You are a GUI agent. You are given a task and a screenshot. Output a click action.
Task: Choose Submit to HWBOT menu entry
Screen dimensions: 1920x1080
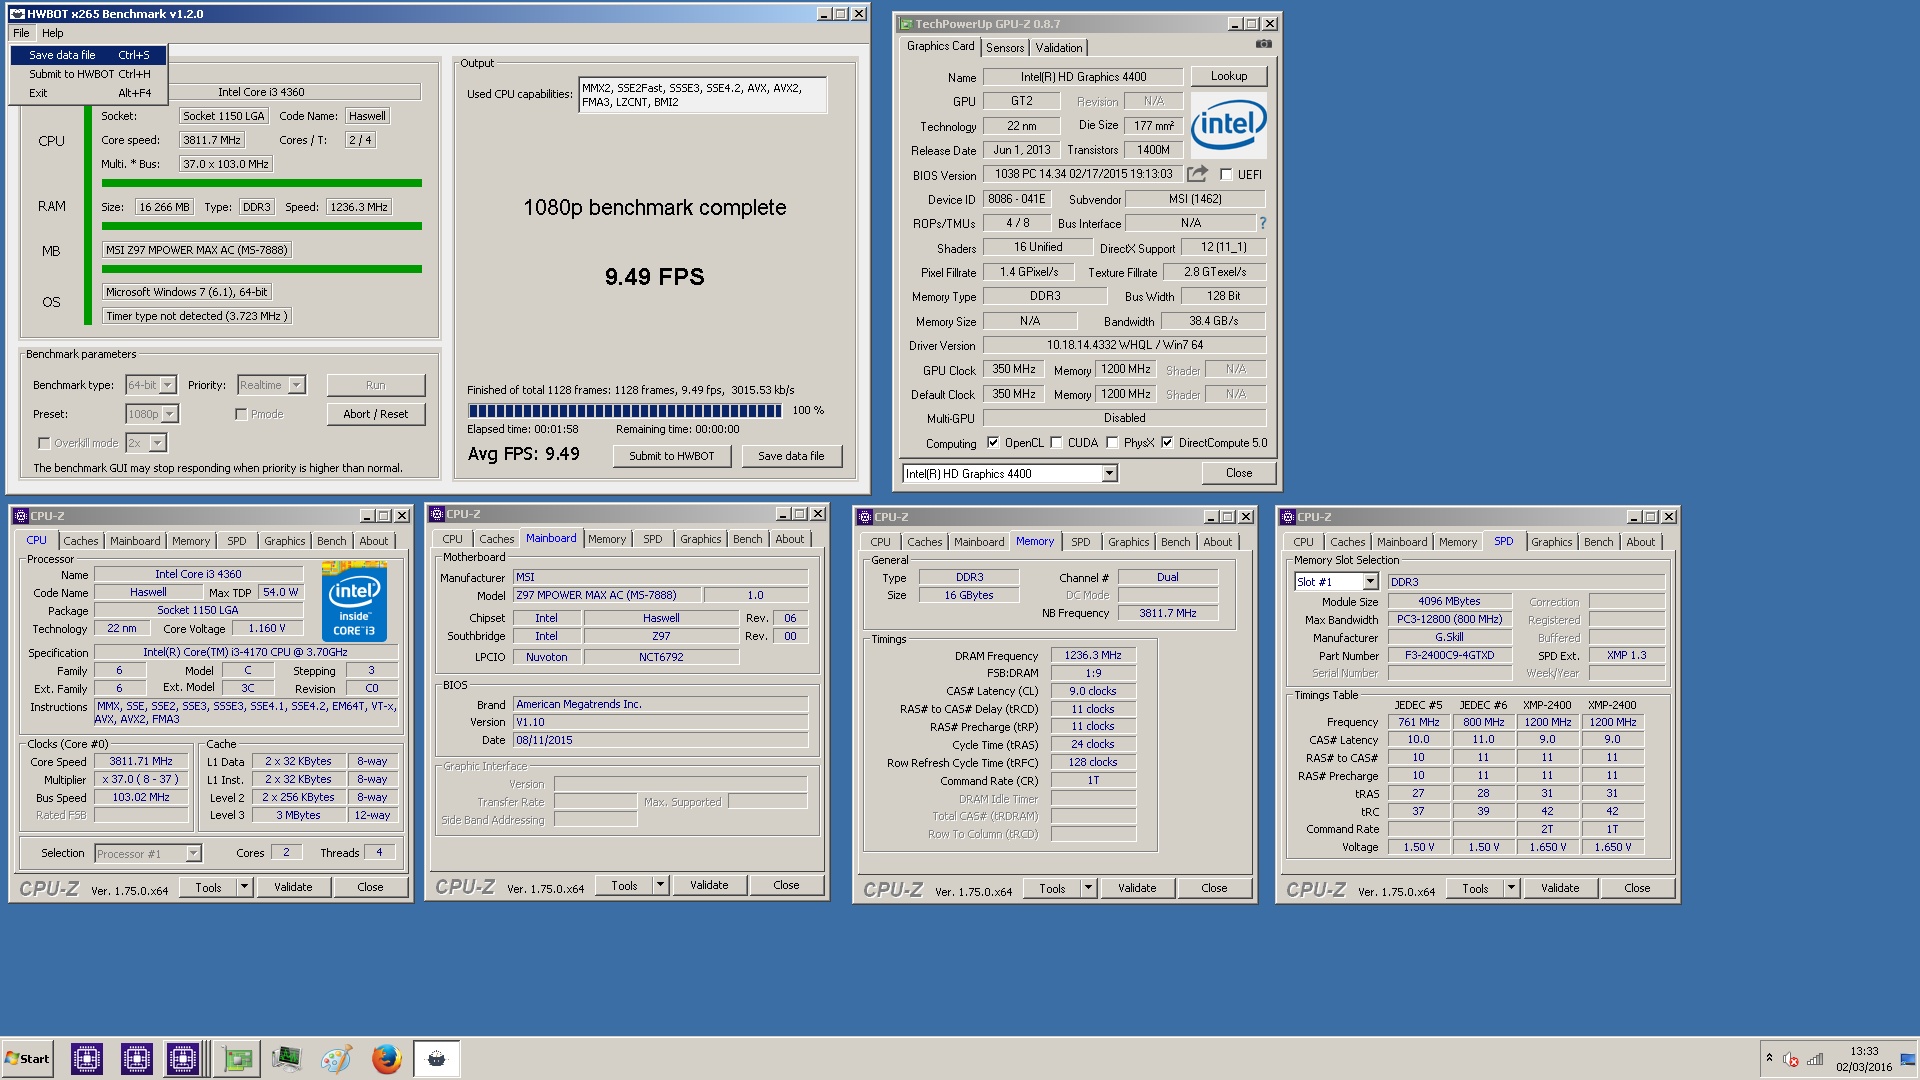(x=89, y=74)
